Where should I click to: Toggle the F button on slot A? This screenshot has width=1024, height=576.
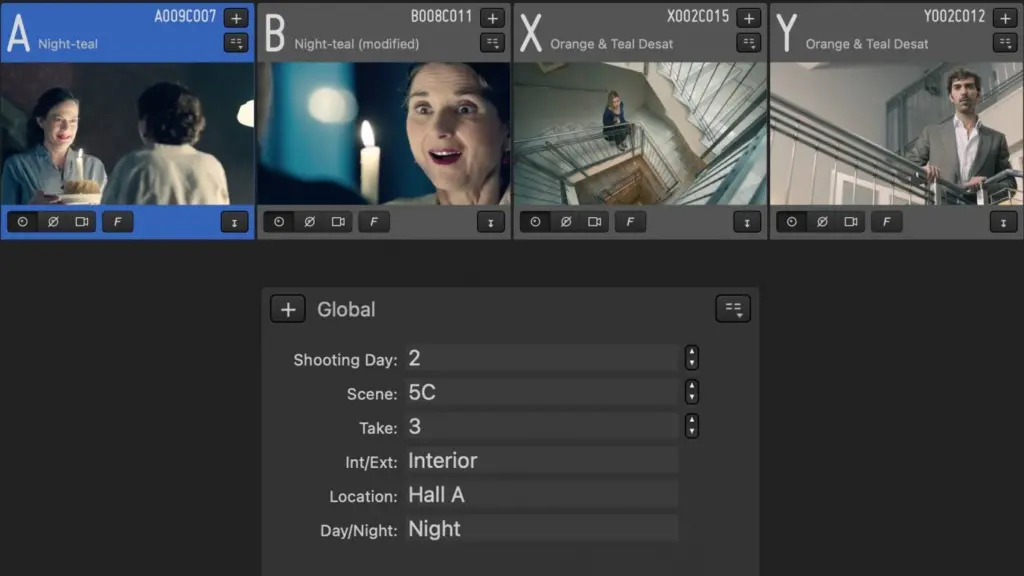pyautogui.click(x=118, y=222)
